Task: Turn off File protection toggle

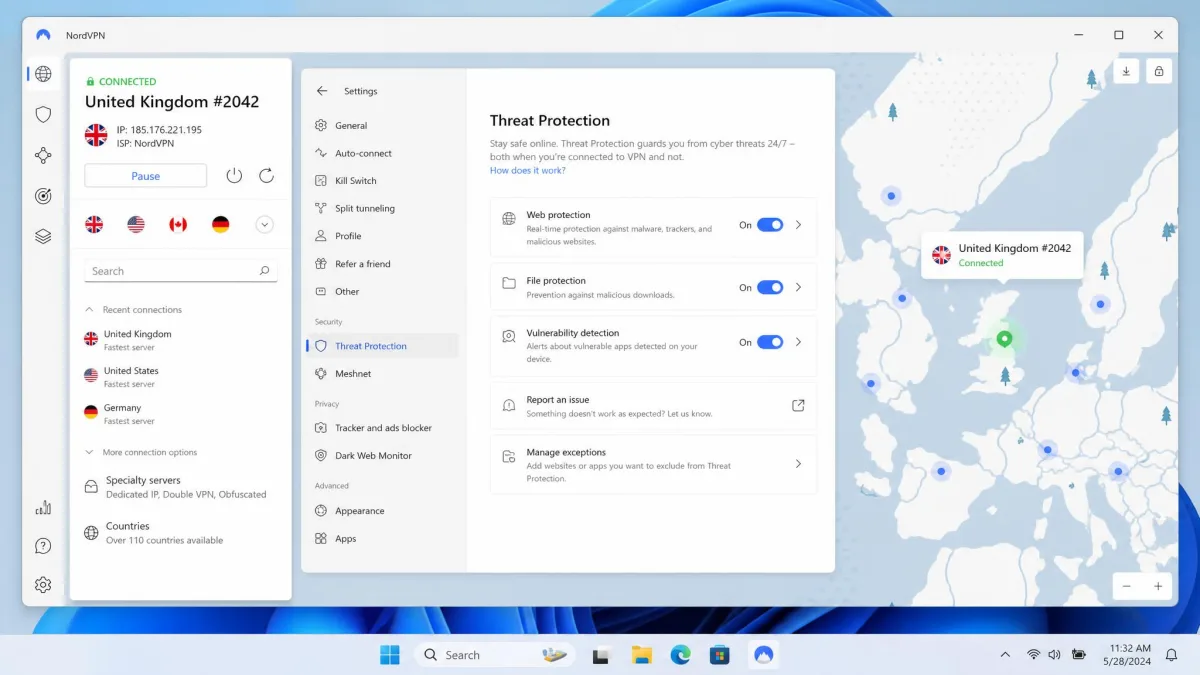Action: click(770, 288)
